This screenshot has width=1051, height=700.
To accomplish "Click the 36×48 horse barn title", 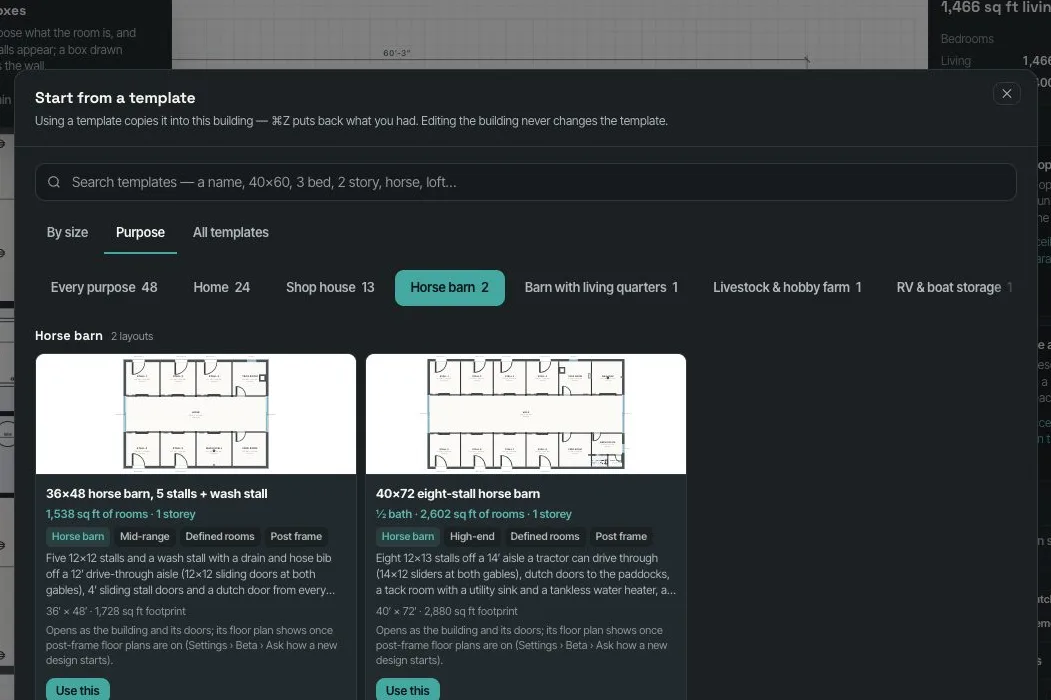I will pyautogui.click(x=156, y=494).
